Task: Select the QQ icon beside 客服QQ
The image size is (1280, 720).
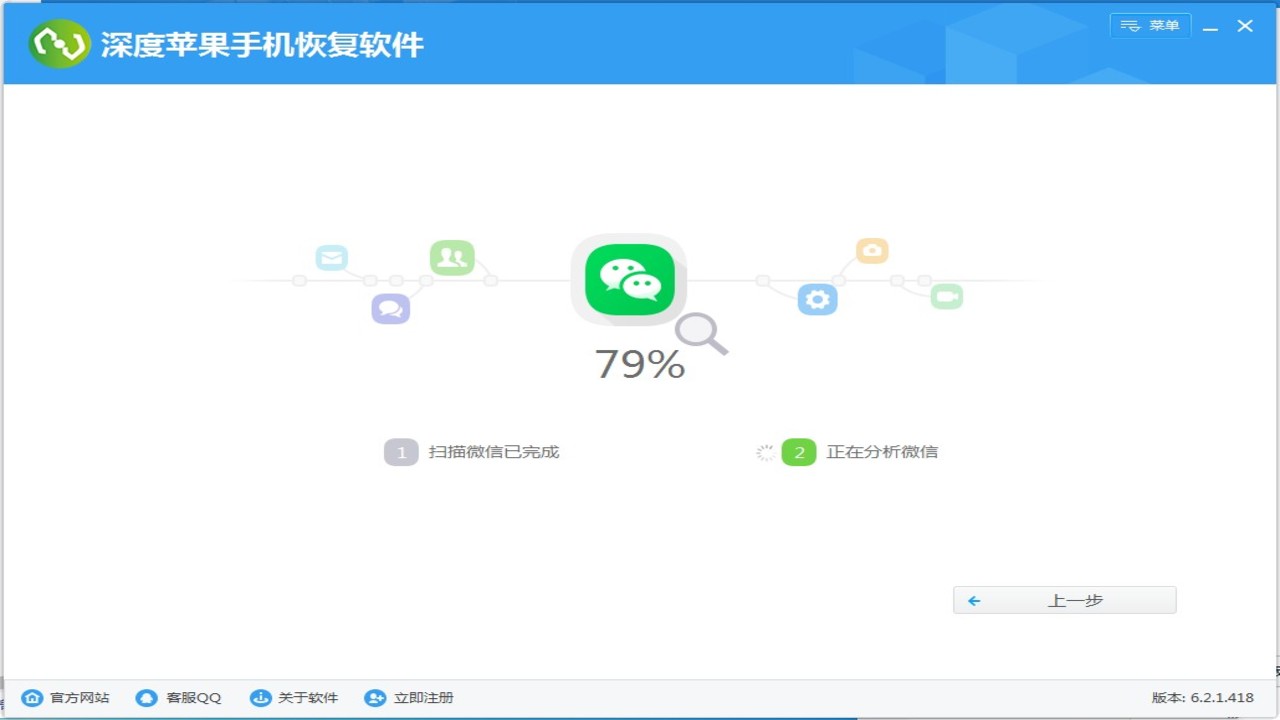Action: coord(146,697)
